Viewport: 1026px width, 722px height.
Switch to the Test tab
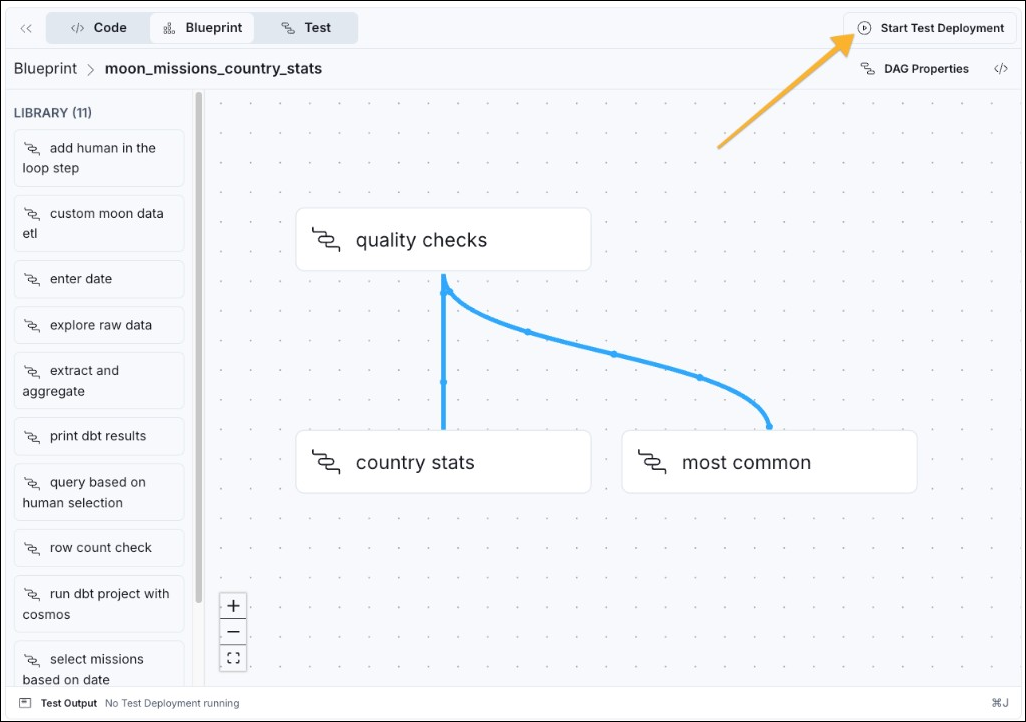(307, 27)
